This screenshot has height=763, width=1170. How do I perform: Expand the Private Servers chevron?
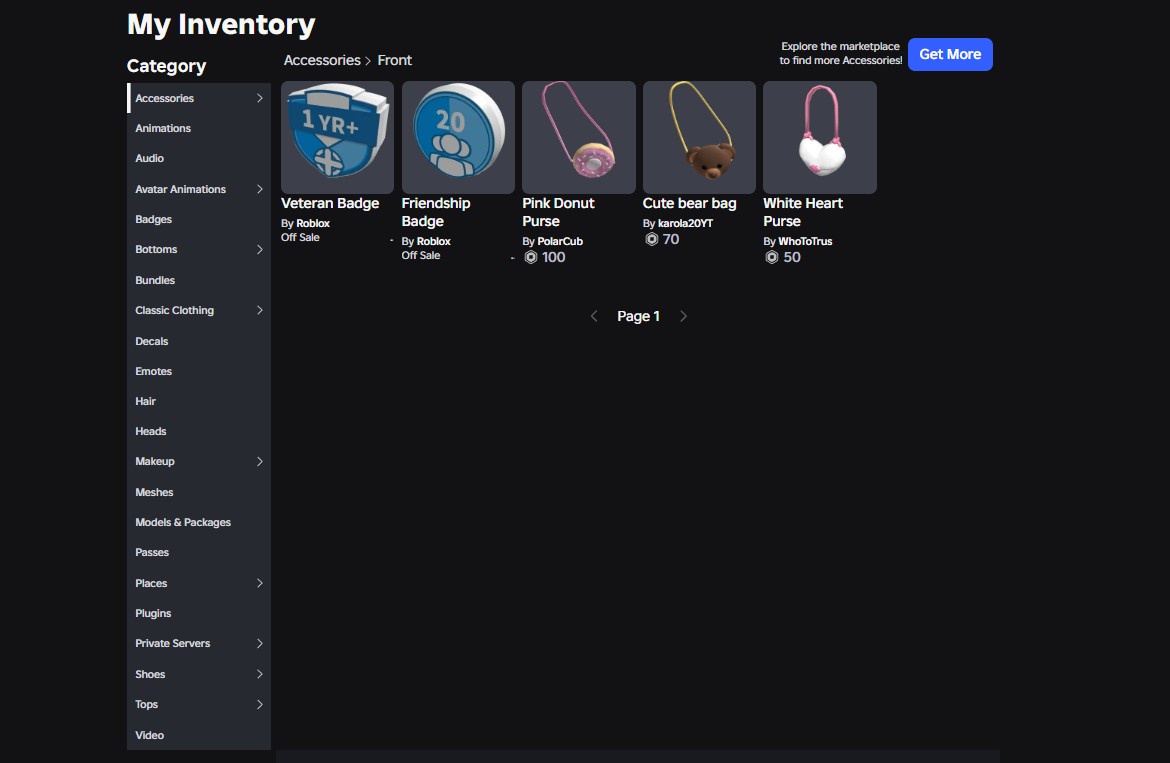click(260, 644)
